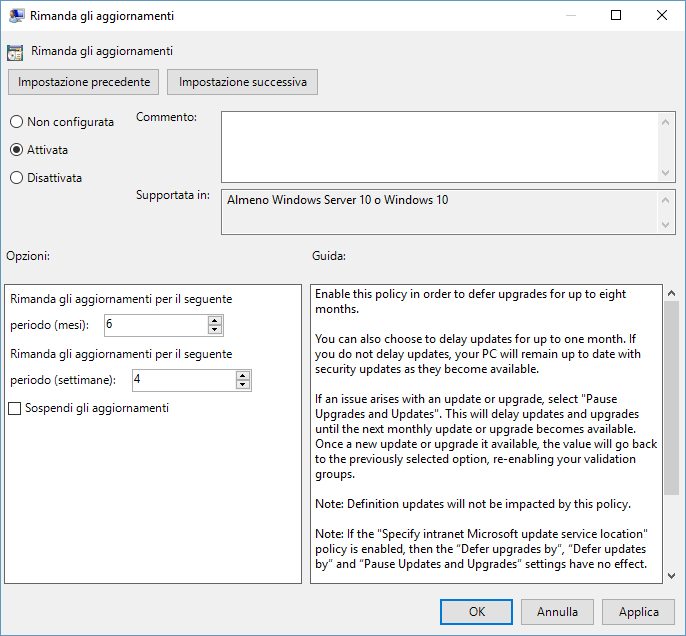The width and height of the screenshot is (686, 636).
Task: Increase the months (mesi) value with the up arrow
Action: [215, 321]
